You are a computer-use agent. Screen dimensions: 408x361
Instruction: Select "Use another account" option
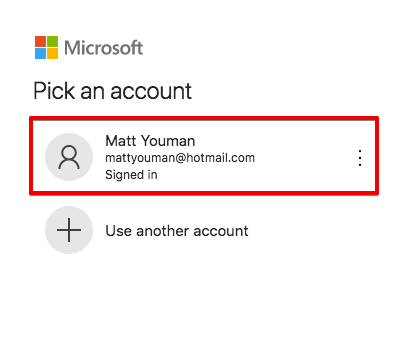click(x=177, y=231)
